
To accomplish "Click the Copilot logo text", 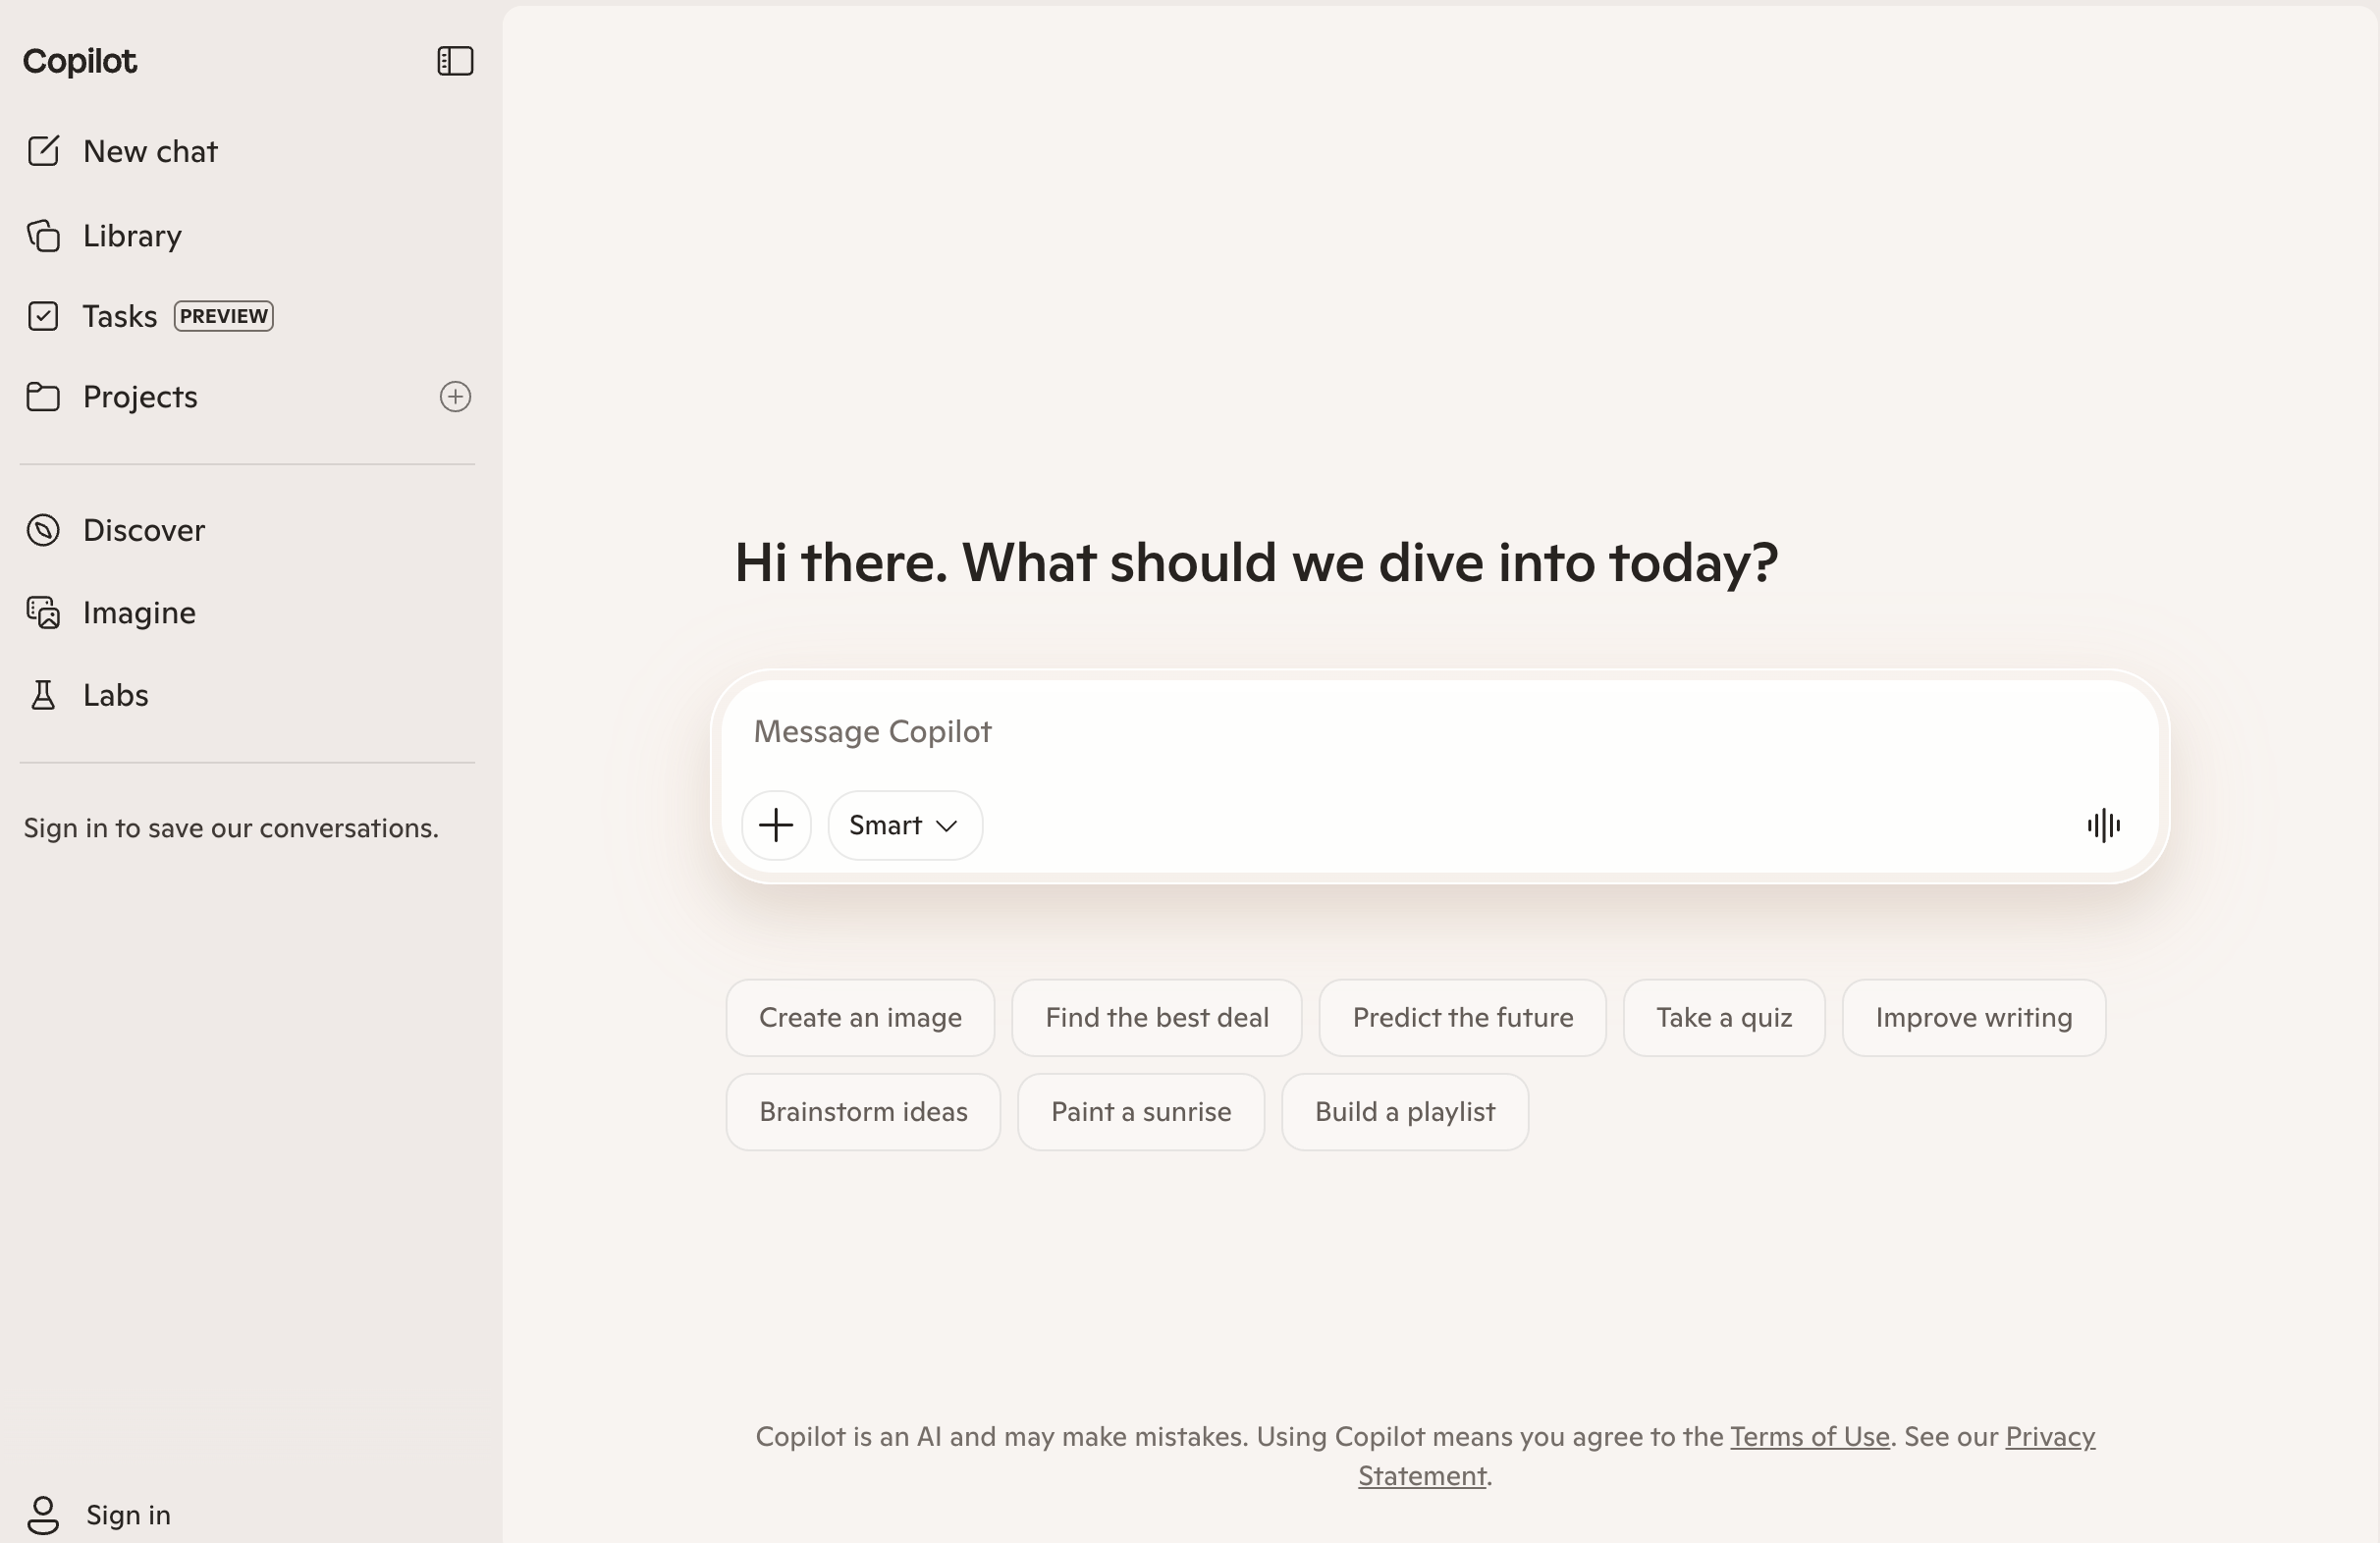I will point(80,61).
